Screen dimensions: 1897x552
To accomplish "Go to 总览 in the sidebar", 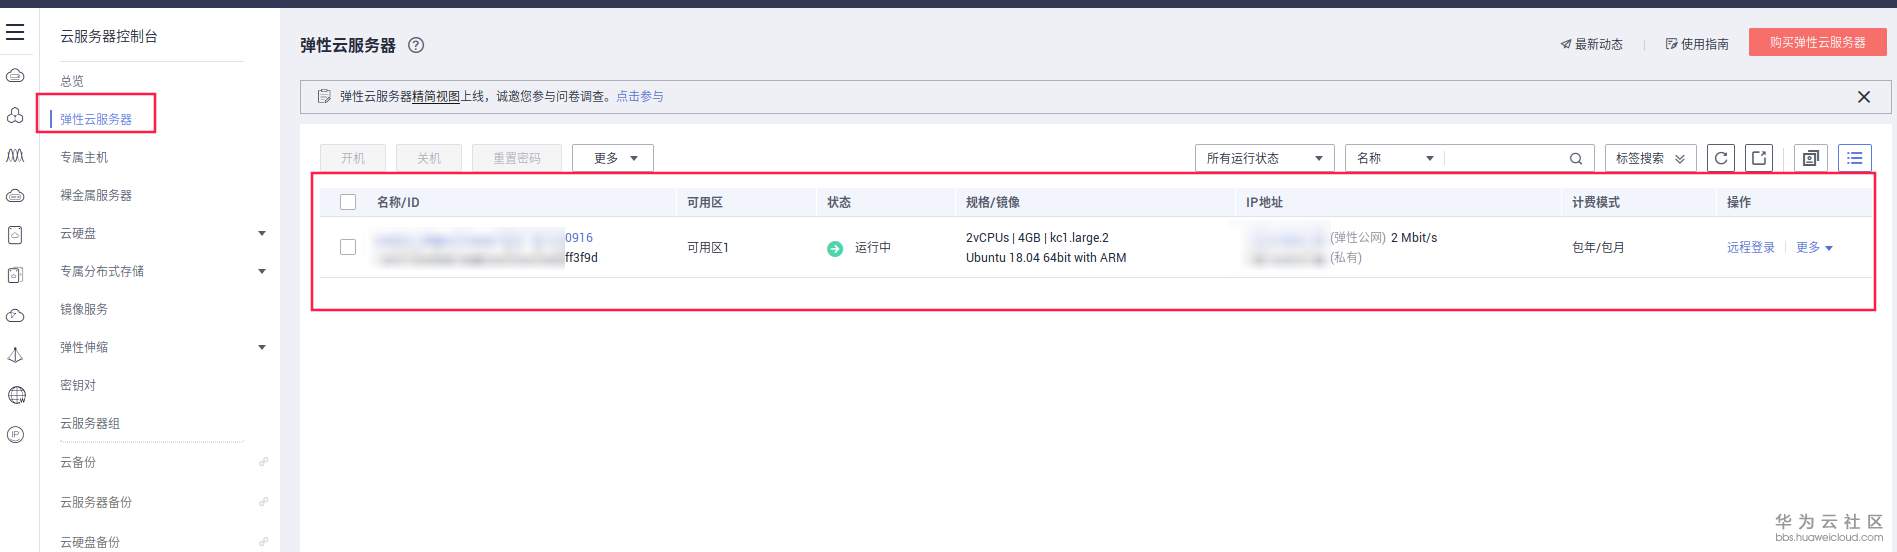I will (x=72, y=81).
